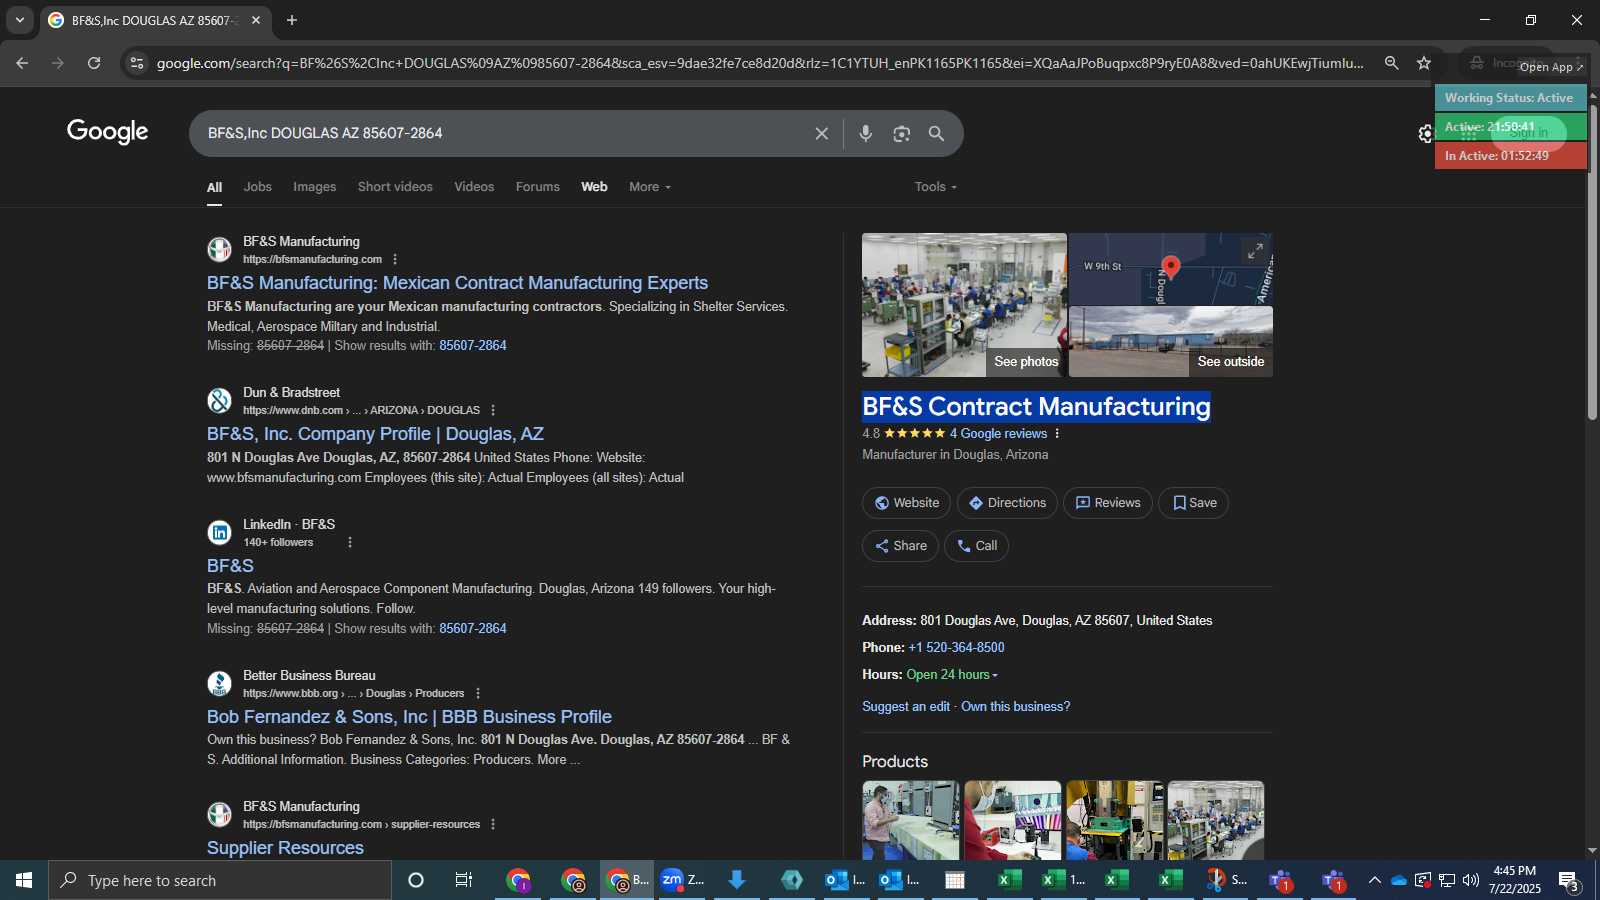Open Task View on taskbar

click(x=463, y=880)
